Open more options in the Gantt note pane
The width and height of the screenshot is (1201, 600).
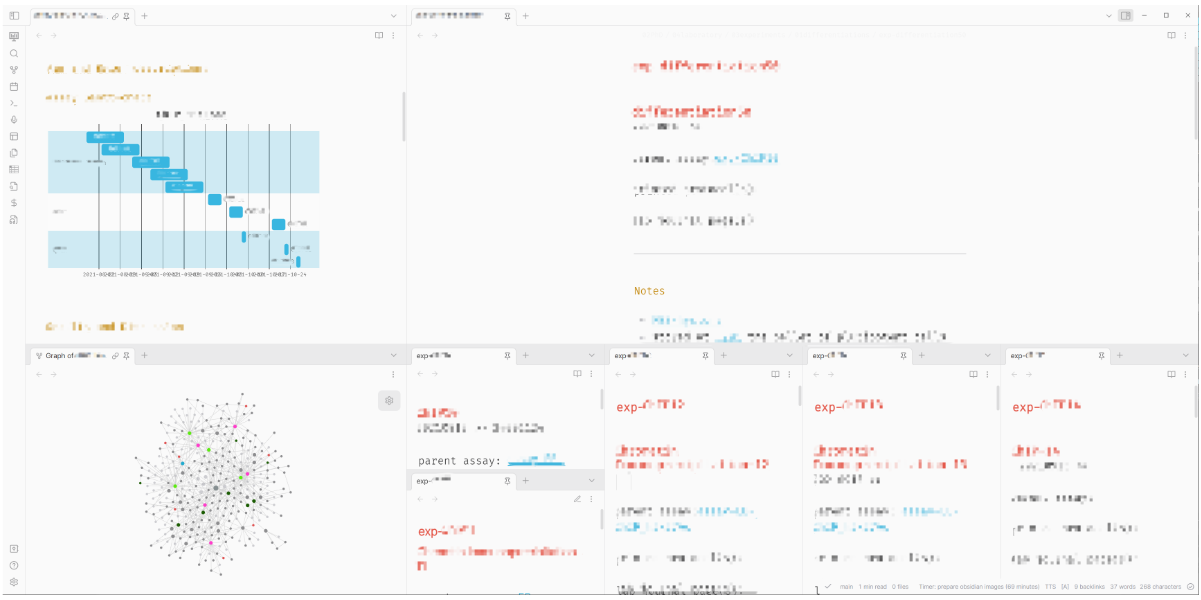tap(392, 35)
